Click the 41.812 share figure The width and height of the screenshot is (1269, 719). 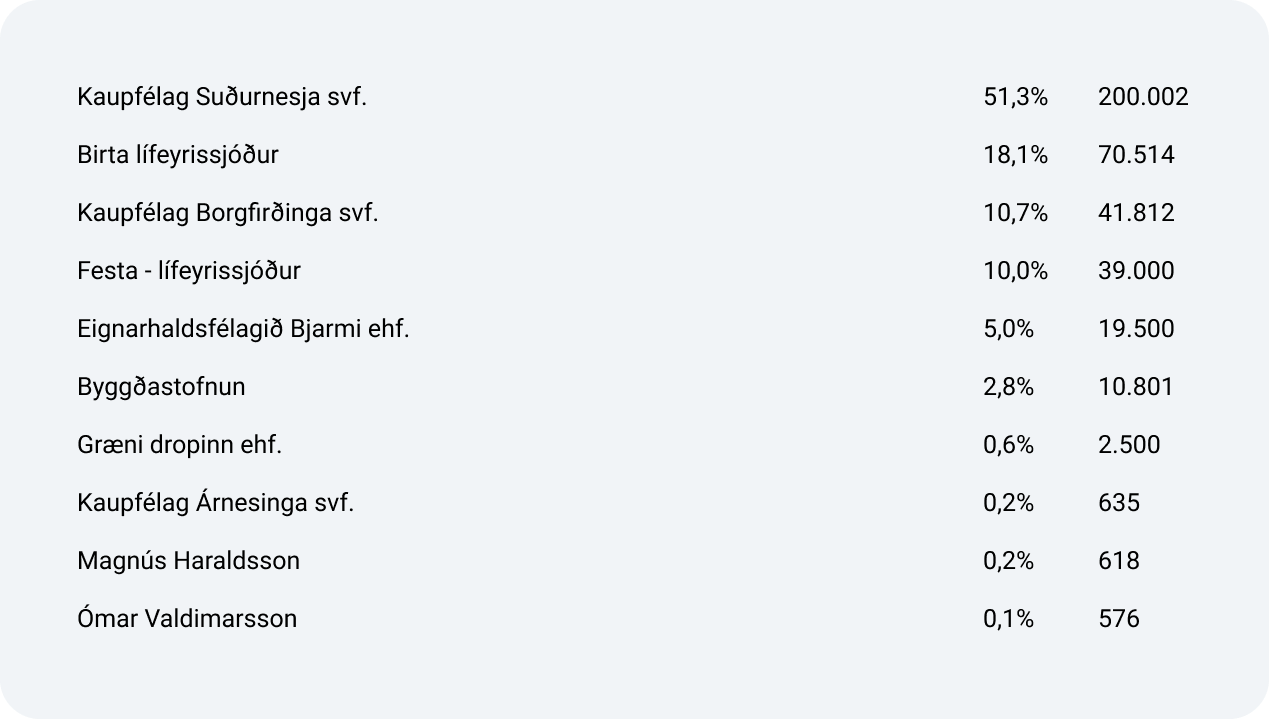tap(1136, 213)
